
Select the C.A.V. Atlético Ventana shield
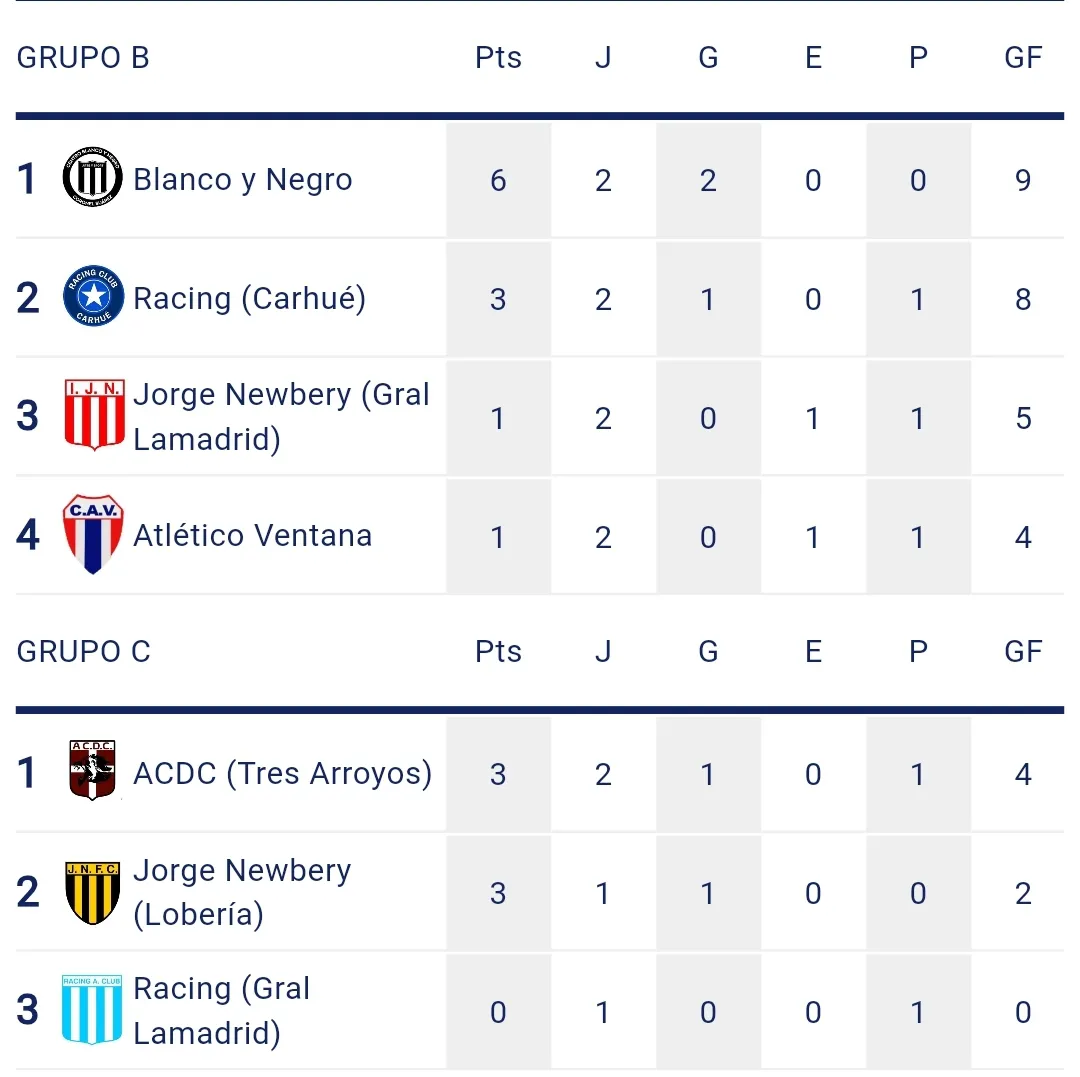coord(93,534)
